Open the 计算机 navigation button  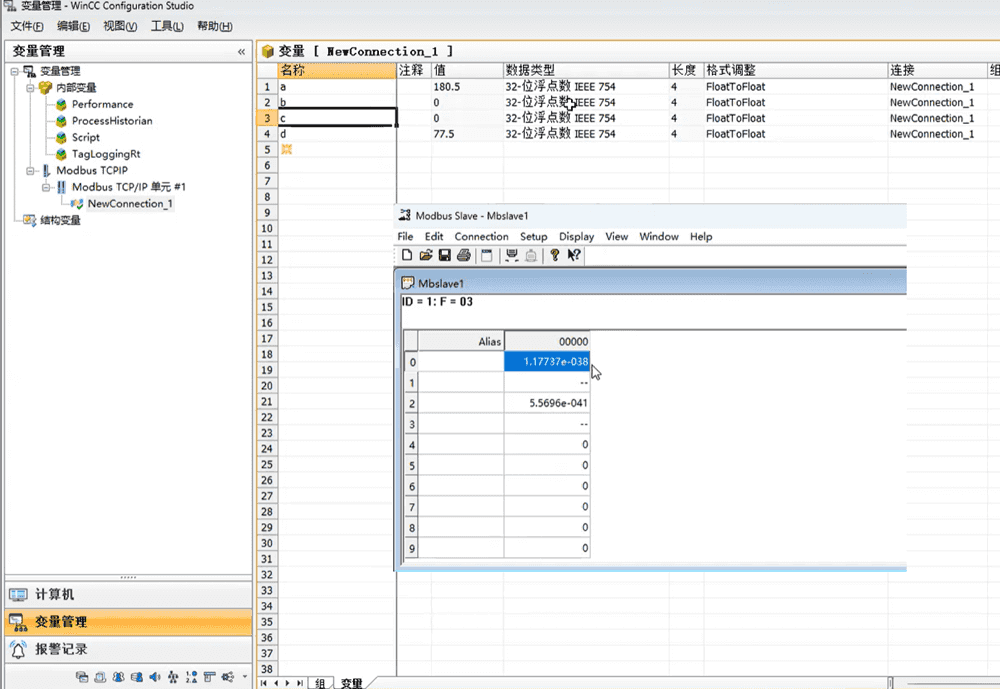point(54,594)
